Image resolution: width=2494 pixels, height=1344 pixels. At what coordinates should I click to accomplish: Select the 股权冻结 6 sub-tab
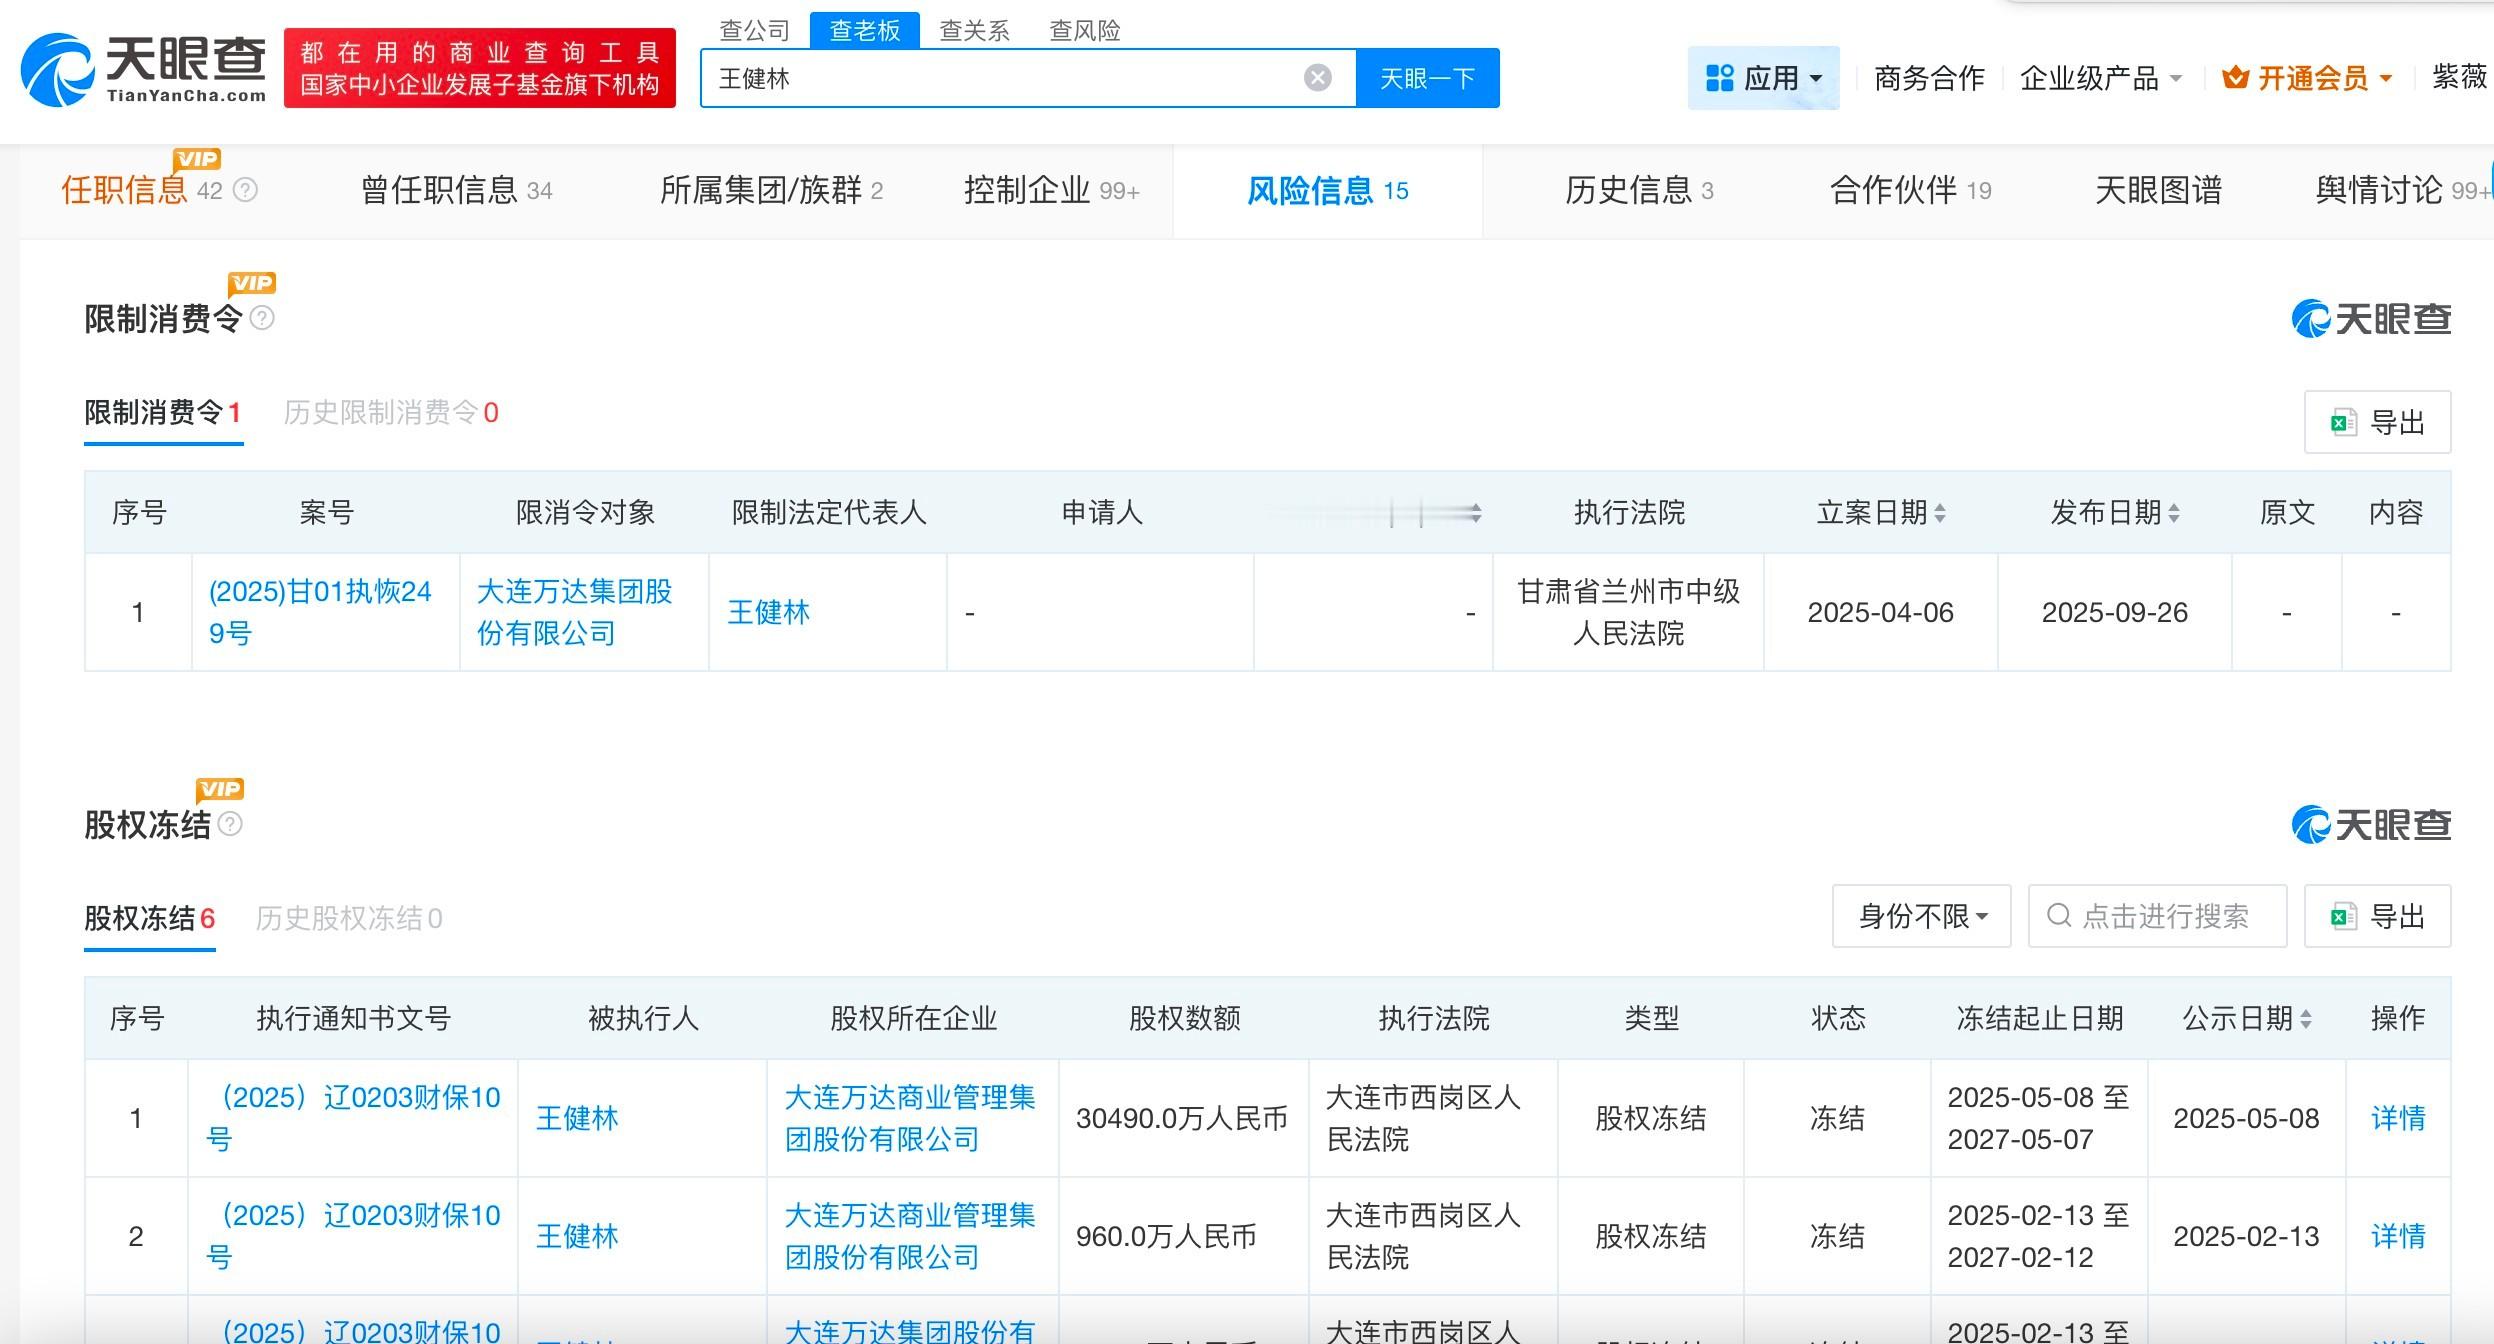(x=150, y=918)
